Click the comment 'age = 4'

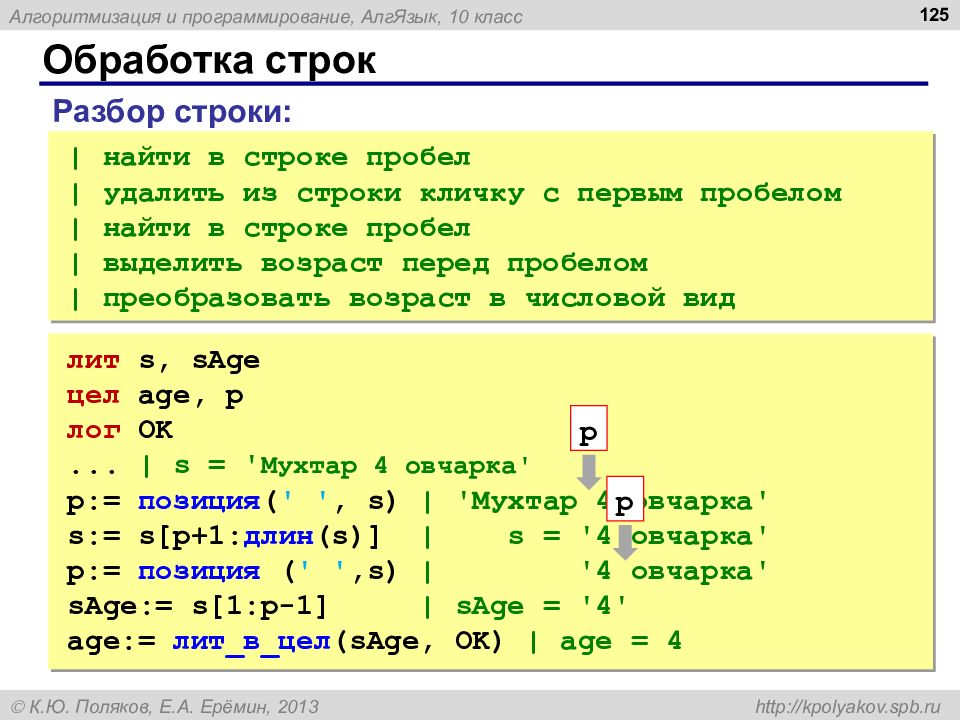pyautogui.click(x=620, y=642)
